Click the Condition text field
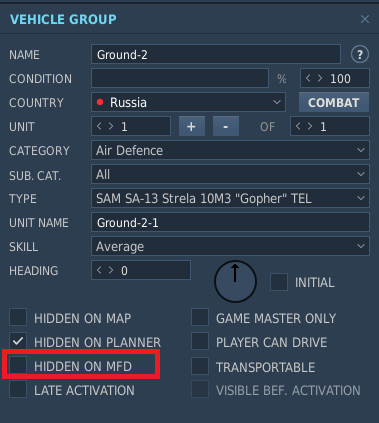The image size is (379, 423). [180, 78]
